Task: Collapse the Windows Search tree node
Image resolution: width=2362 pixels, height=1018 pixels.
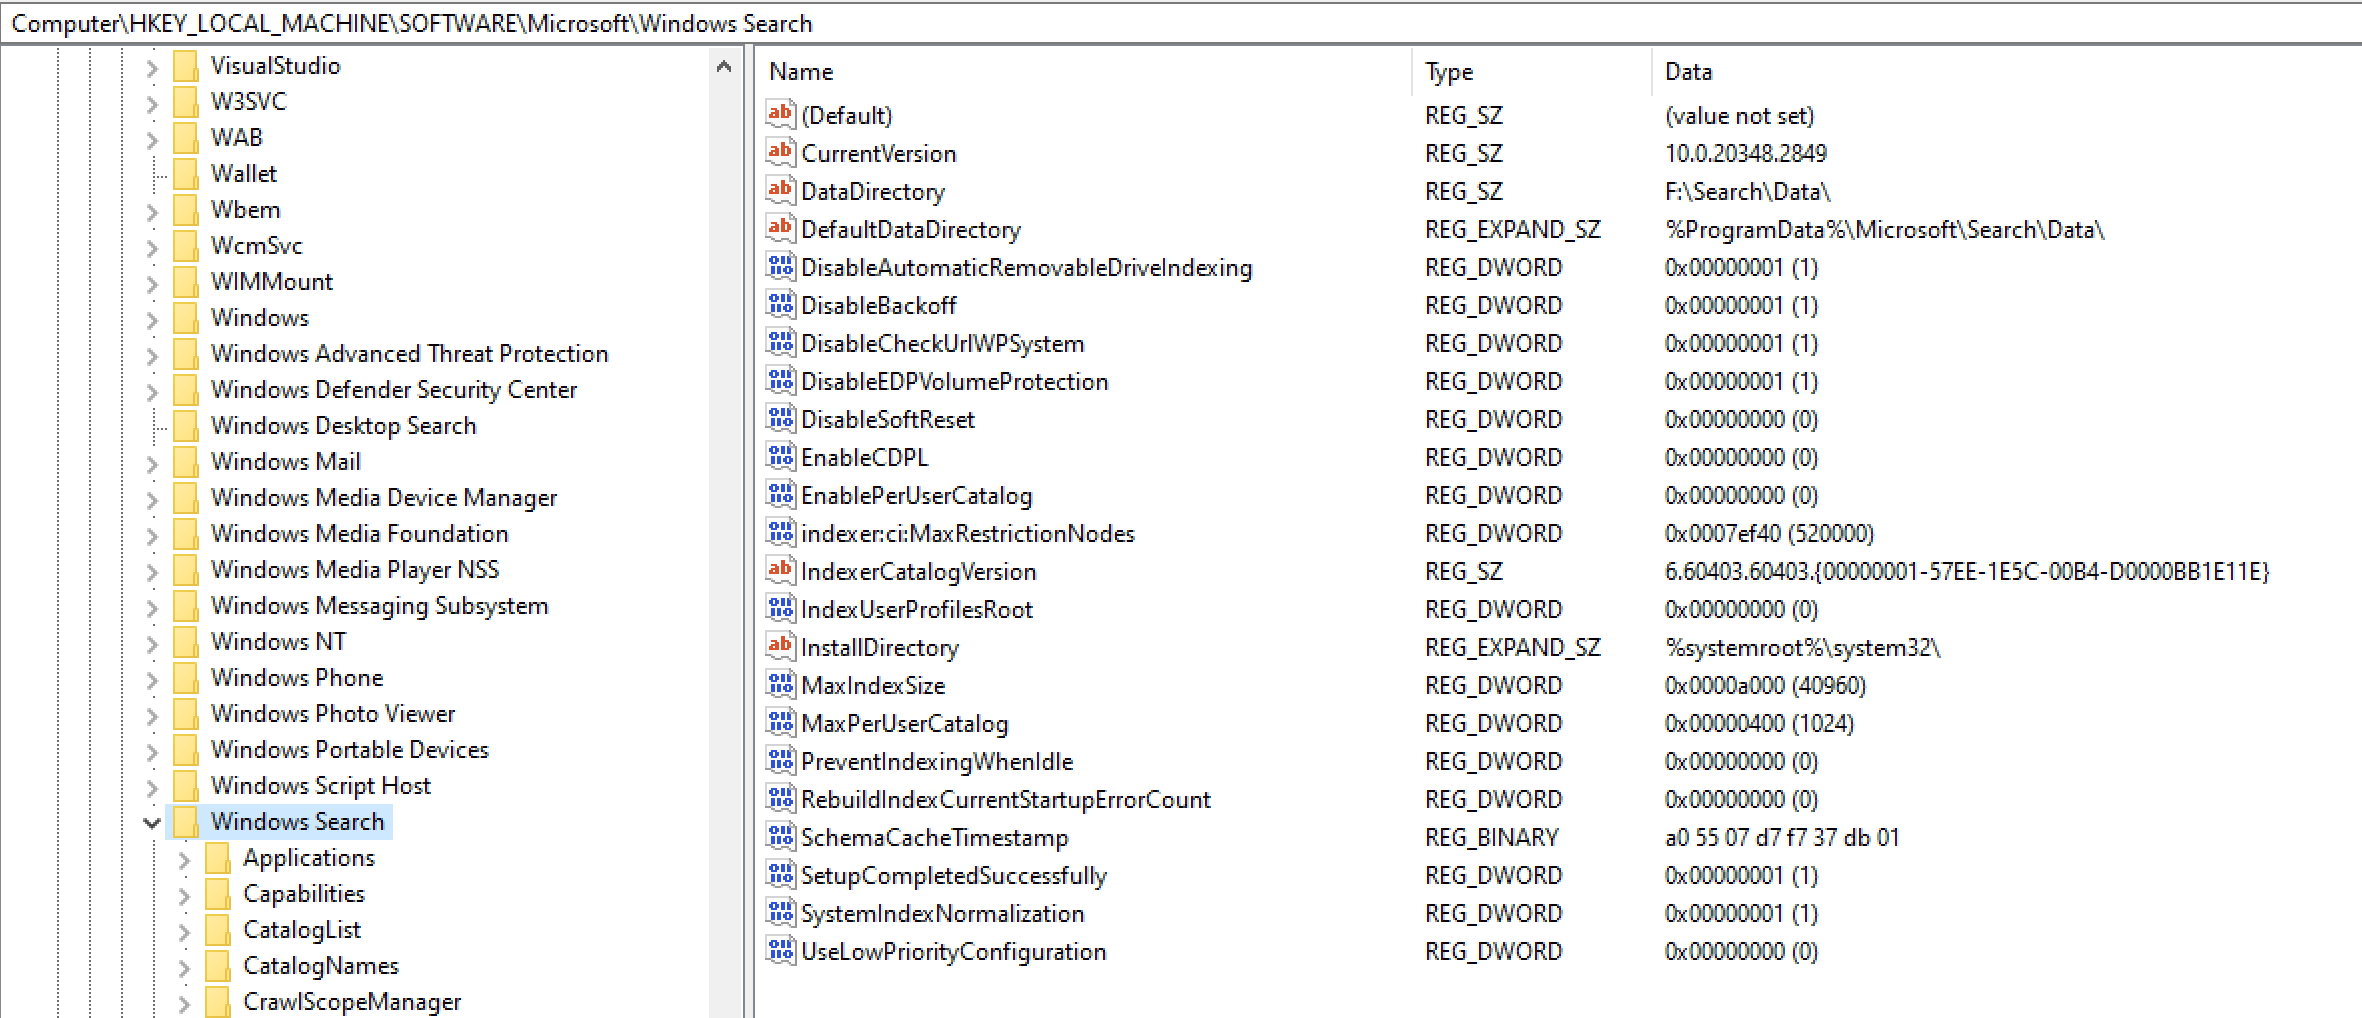Action: [152, 823]
